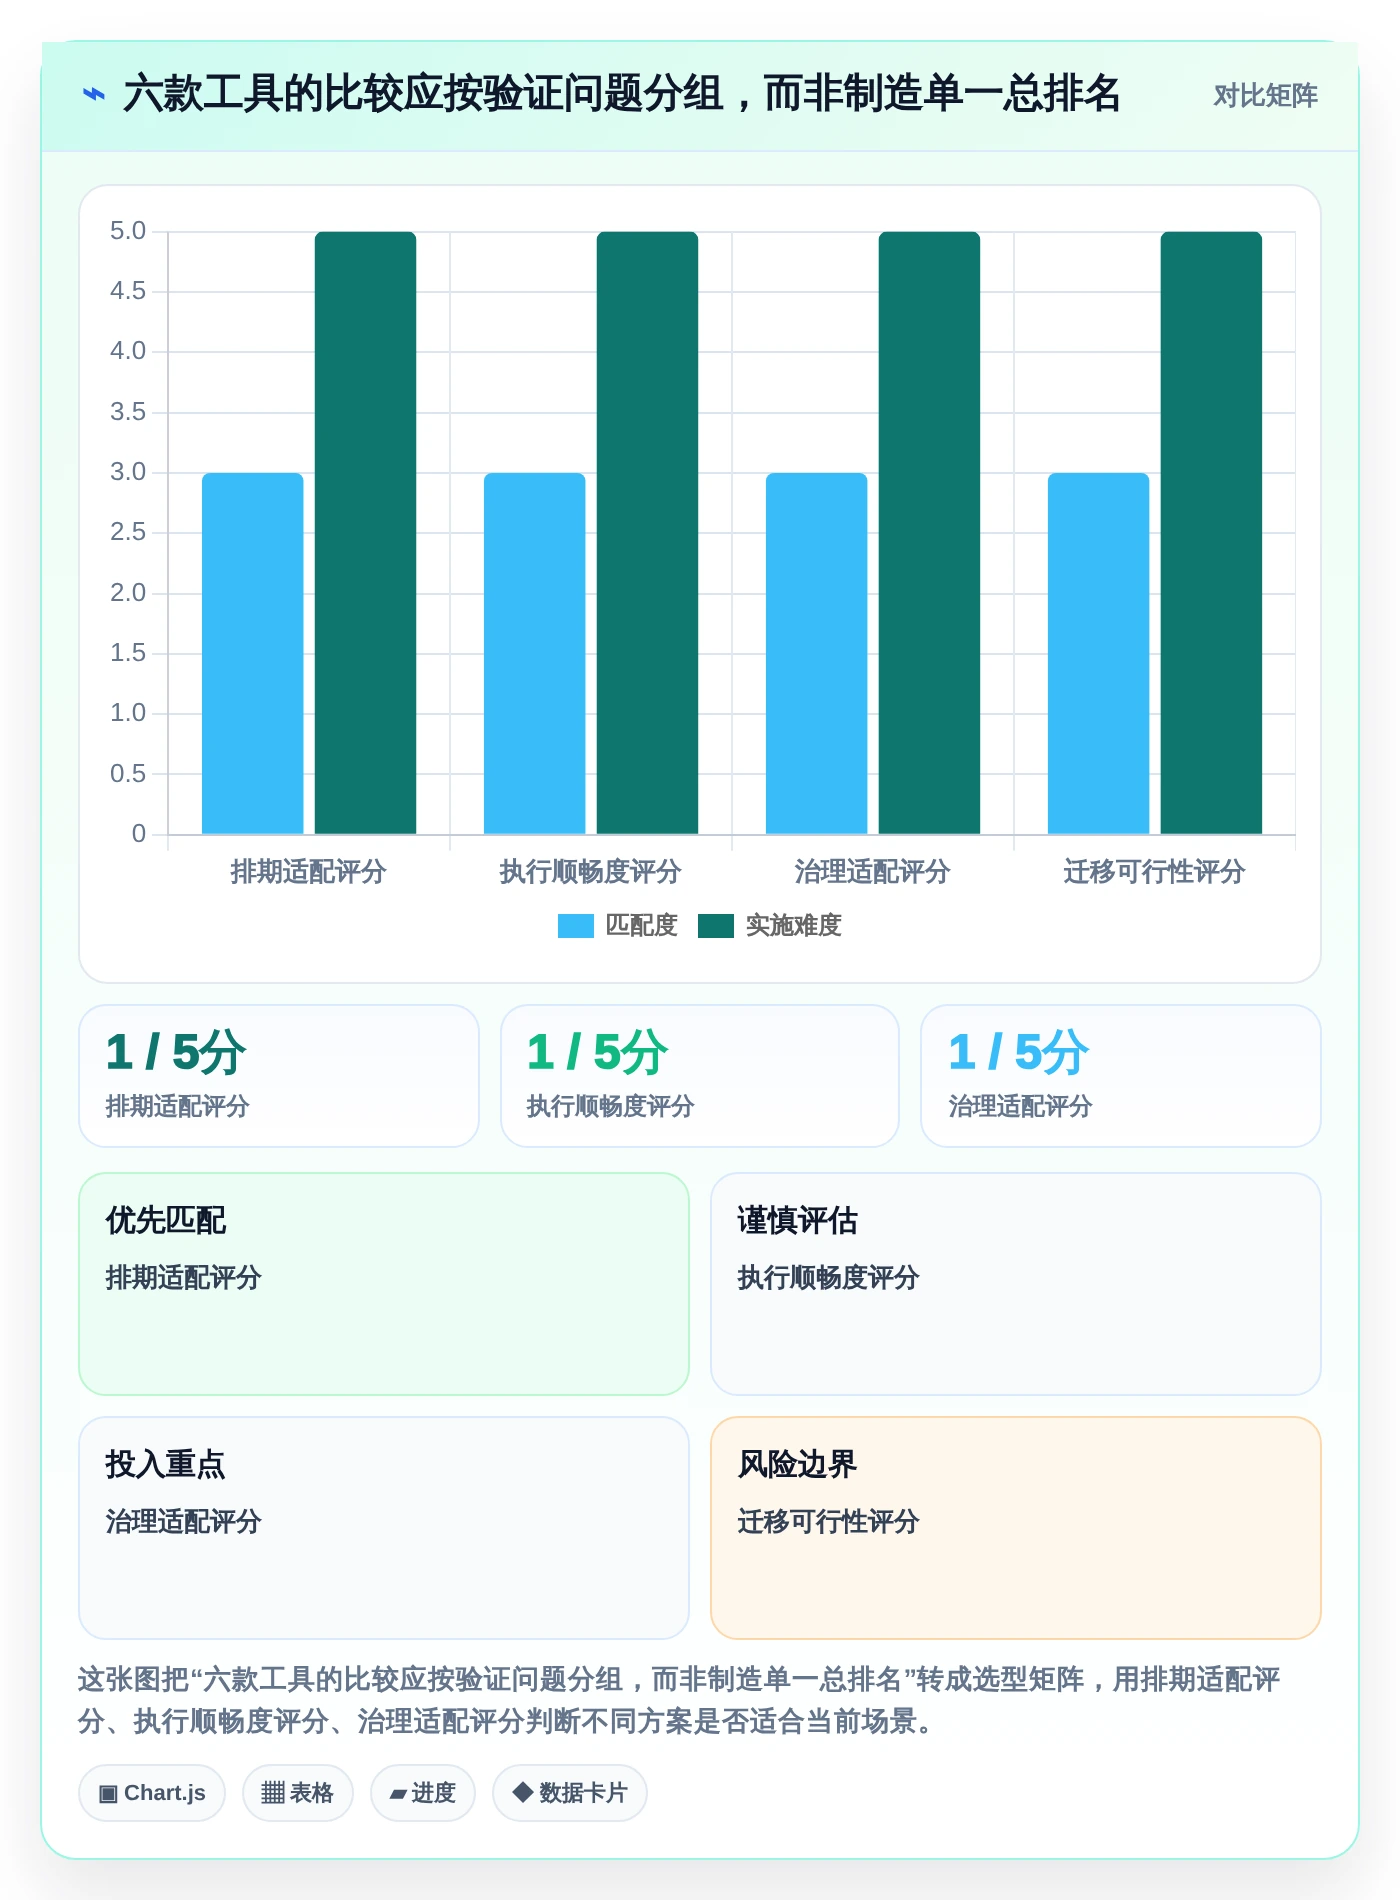Click the blue bar for 执行顺畅度评分

pyautogui.click(x=535, y=653)
